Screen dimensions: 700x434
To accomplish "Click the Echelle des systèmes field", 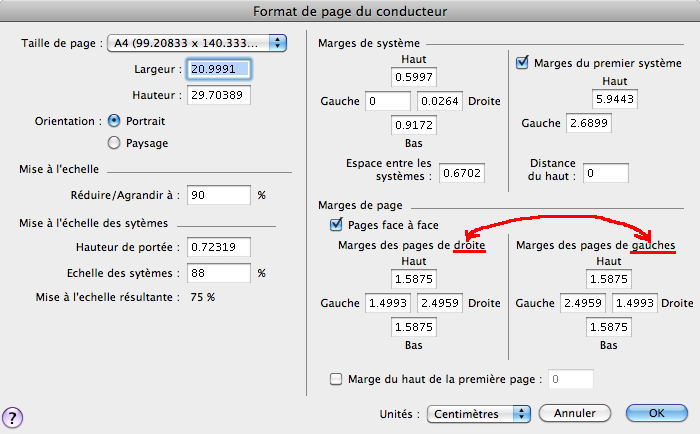I will (218, 272).
